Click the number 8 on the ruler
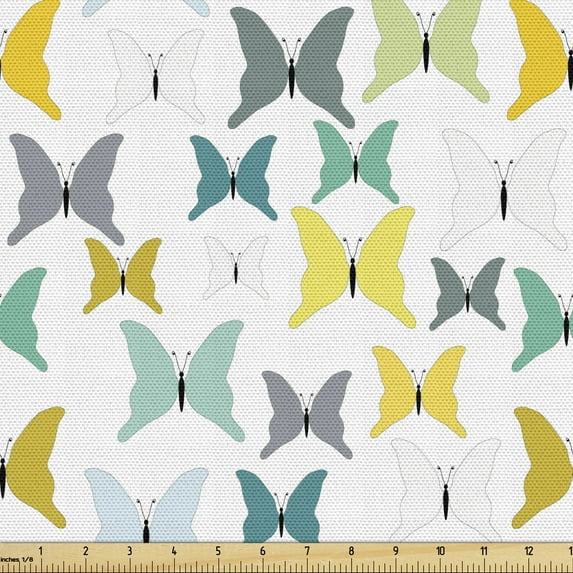 [x=351, y=551]
